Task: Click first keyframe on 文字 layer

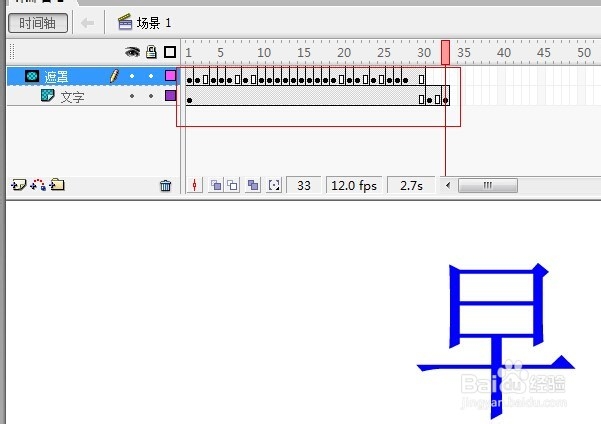Action: (189, 100)
